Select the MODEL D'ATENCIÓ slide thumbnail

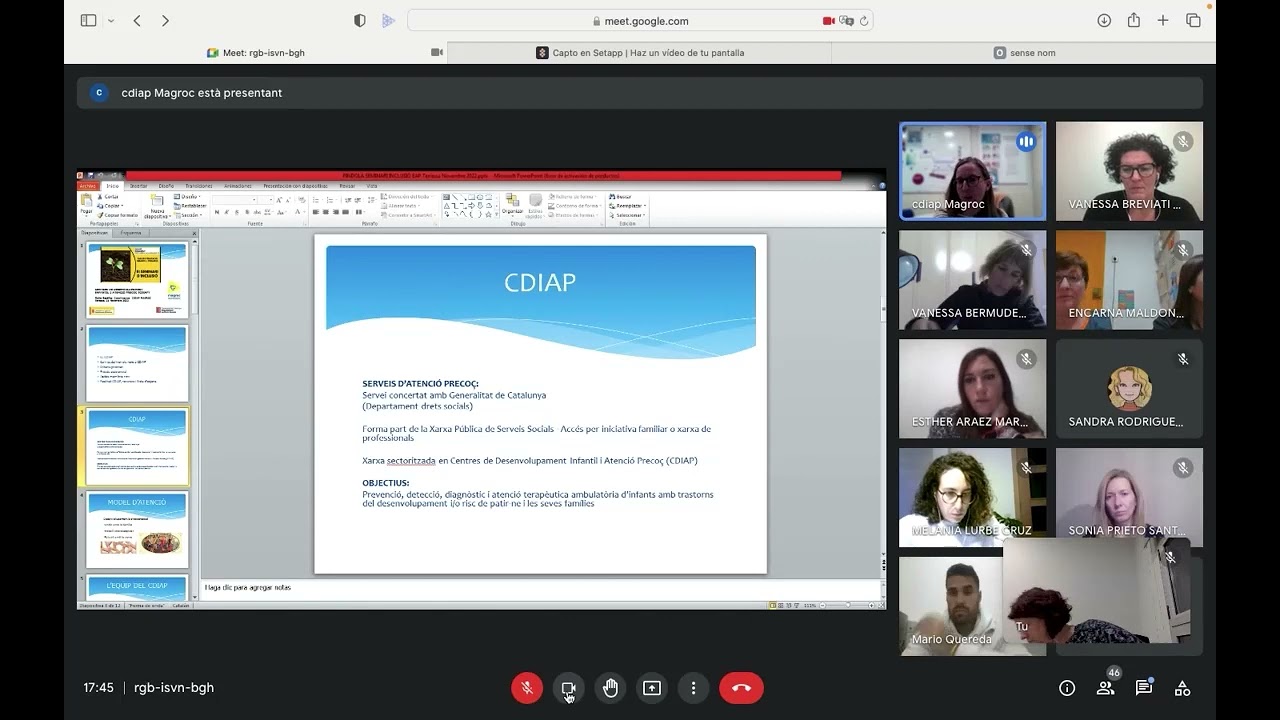(x=137, y=529)
